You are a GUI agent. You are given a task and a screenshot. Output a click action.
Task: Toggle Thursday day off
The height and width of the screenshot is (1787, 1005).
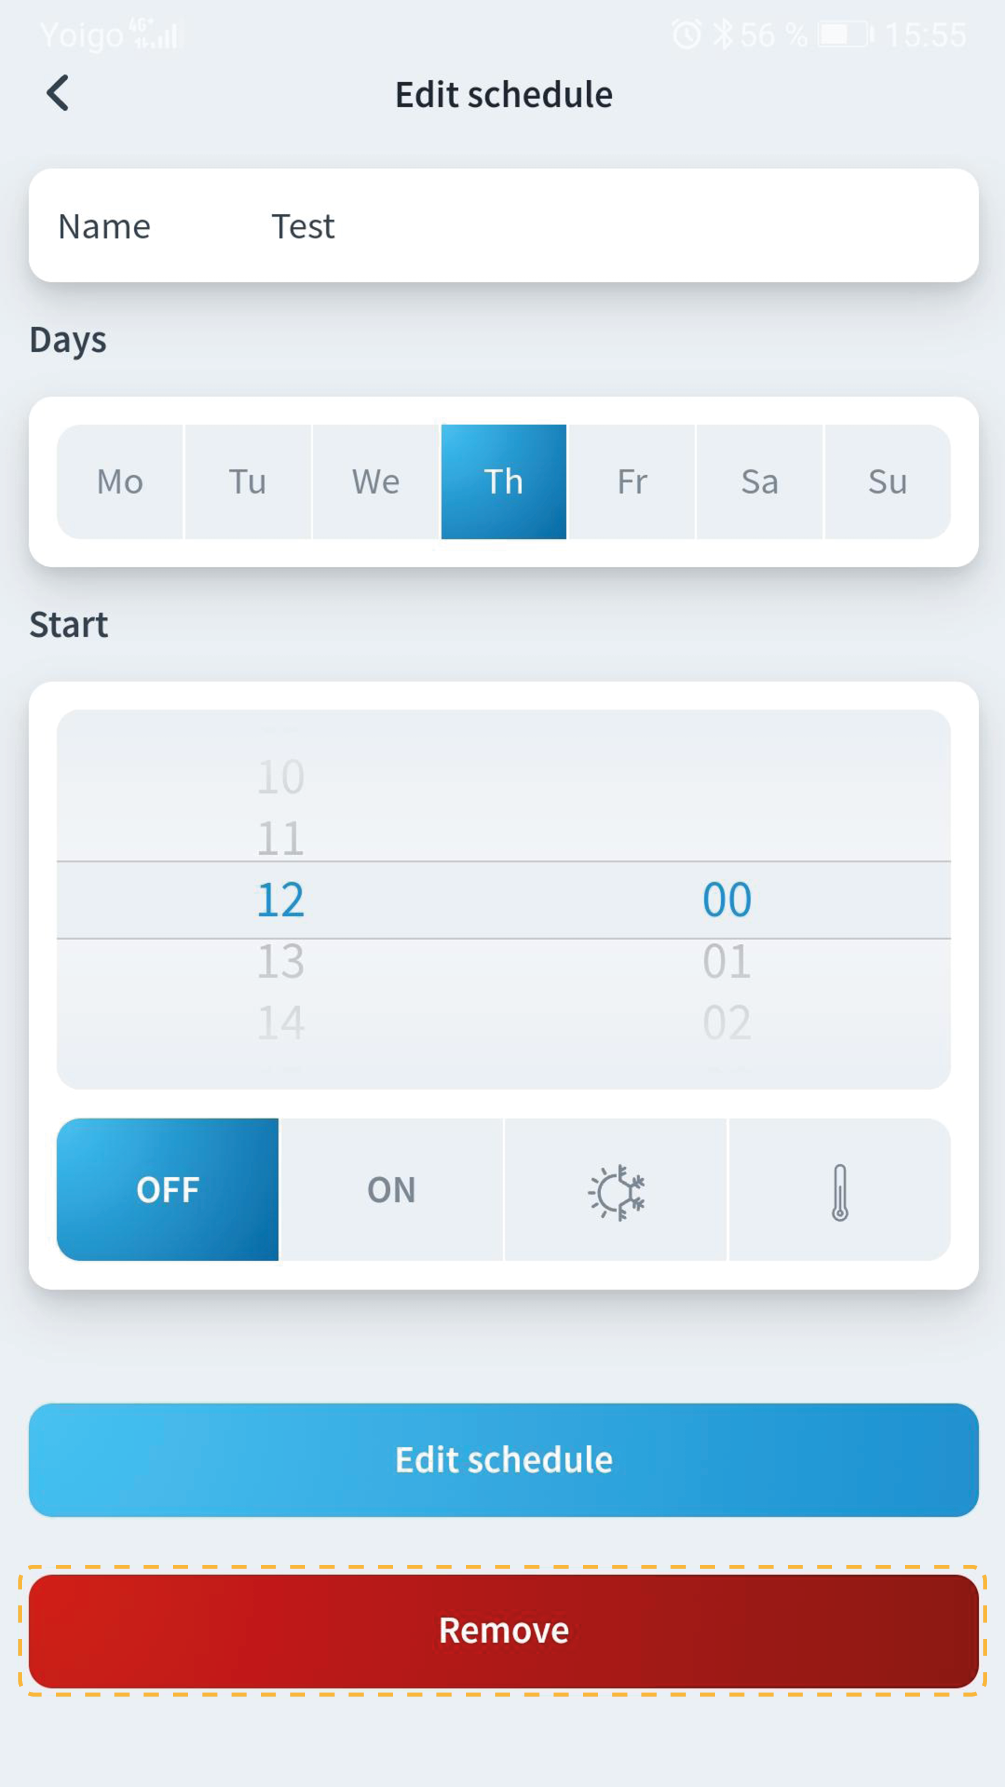coord(504,482)
